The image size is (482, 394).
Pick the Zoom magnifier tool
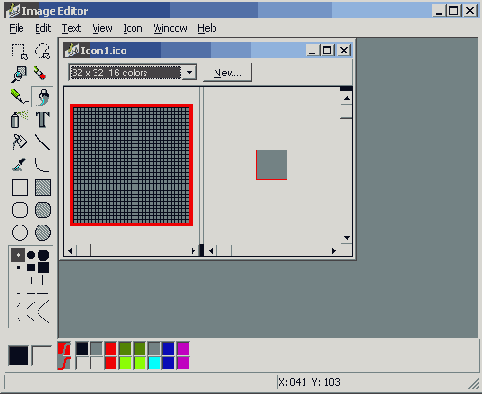(x=19, y=74)
